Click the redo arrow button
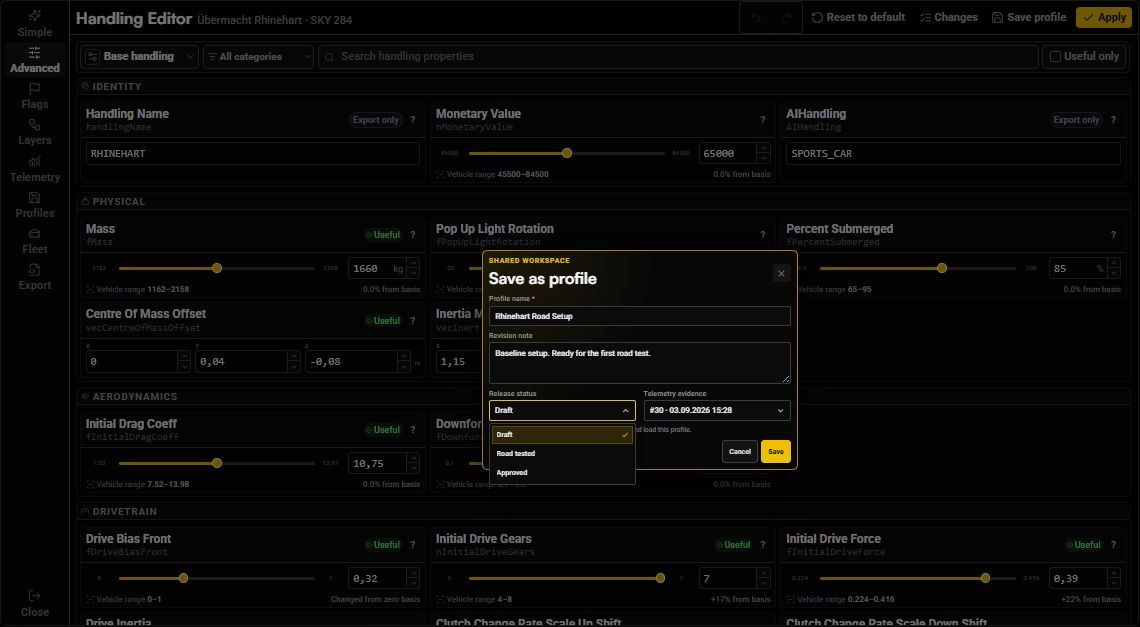The image size is (1140, 627). point(786,17)
